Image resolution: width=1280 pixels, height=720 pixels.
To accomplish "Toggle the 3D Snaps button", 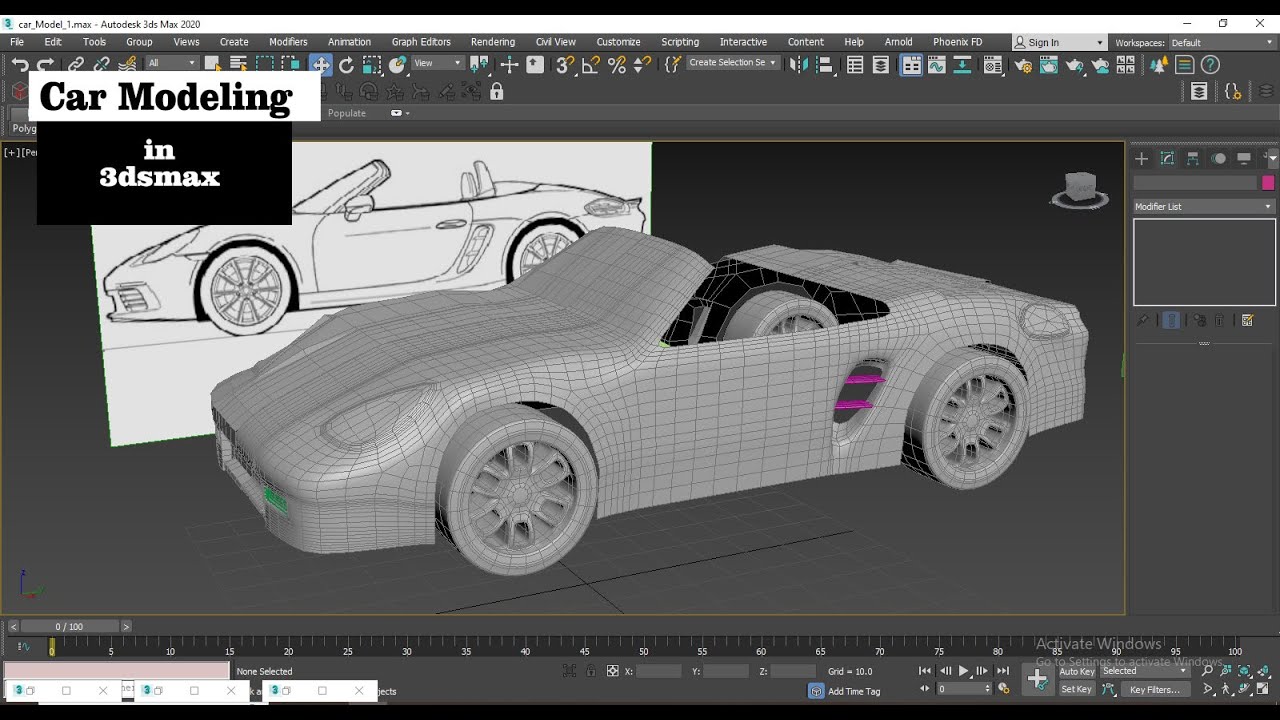I will pos(565,65).
